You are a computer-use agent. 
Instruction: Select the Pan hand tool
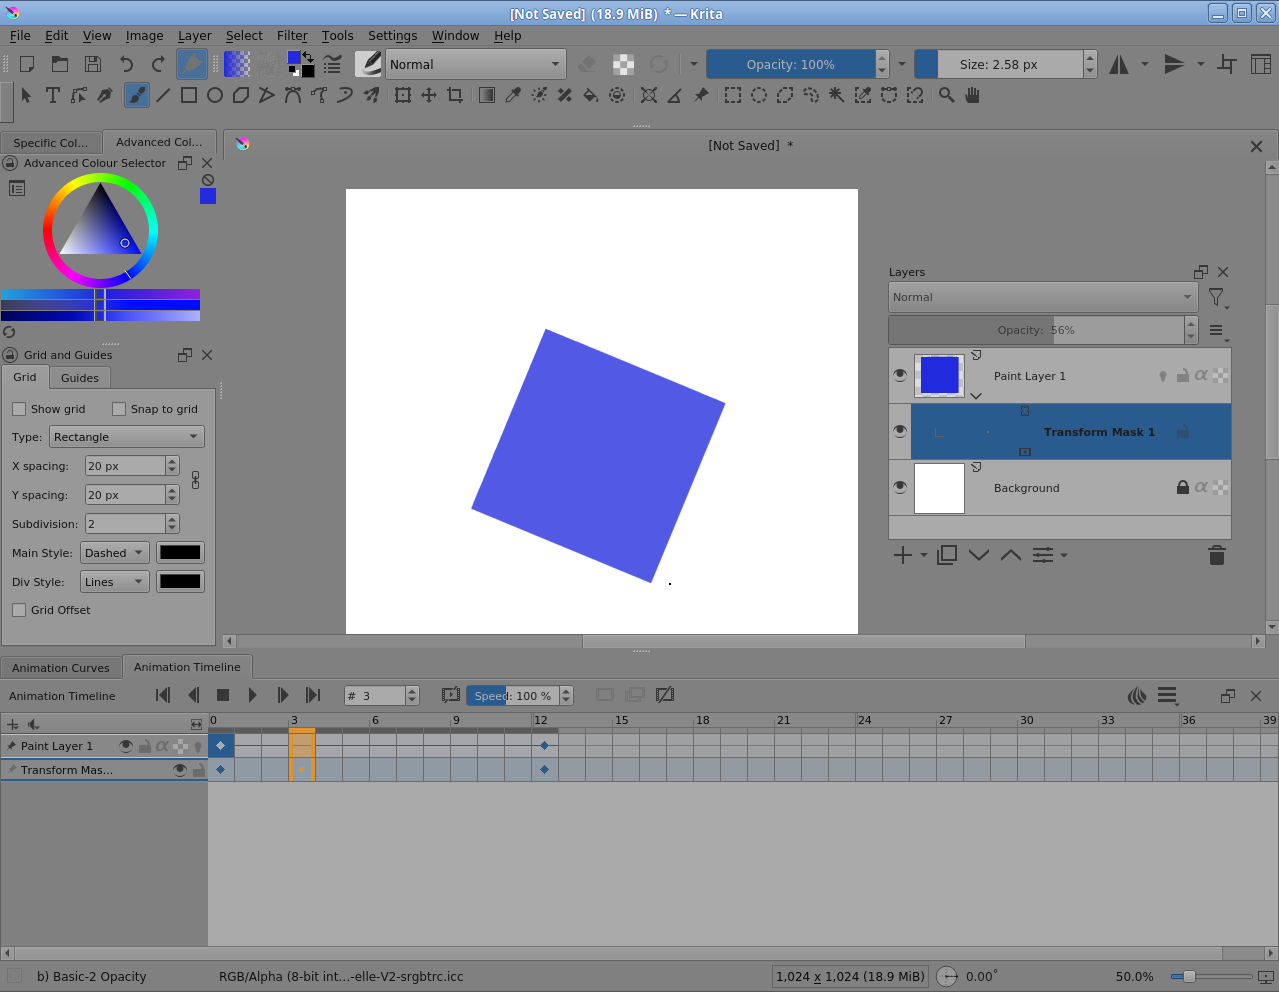pyautogui.click(x=972, y=95)
